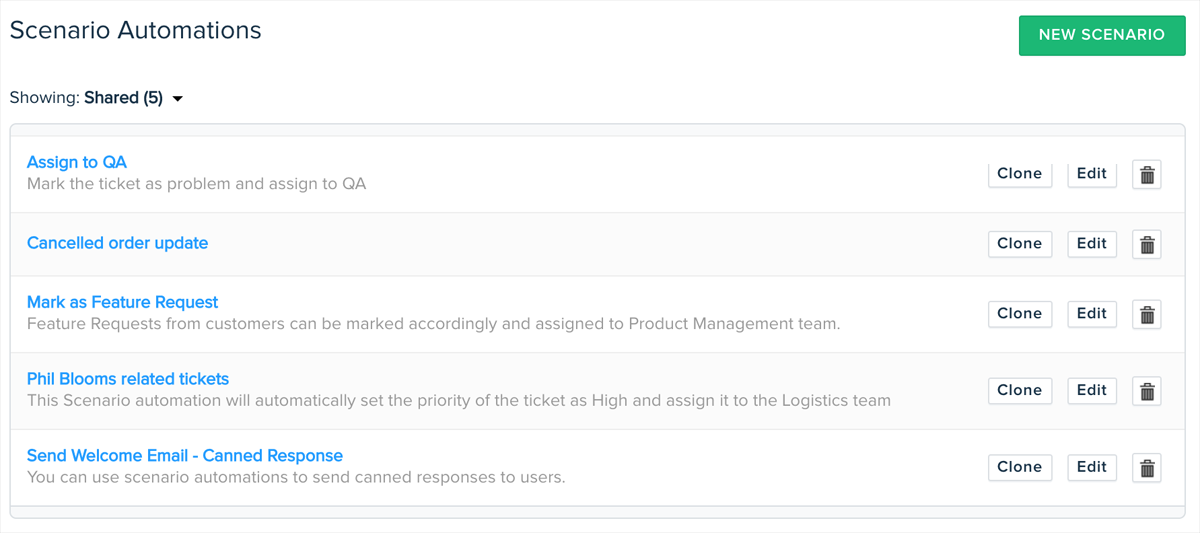Open the Showing Shared (5) filter dropdown

[x=134, y=98]
